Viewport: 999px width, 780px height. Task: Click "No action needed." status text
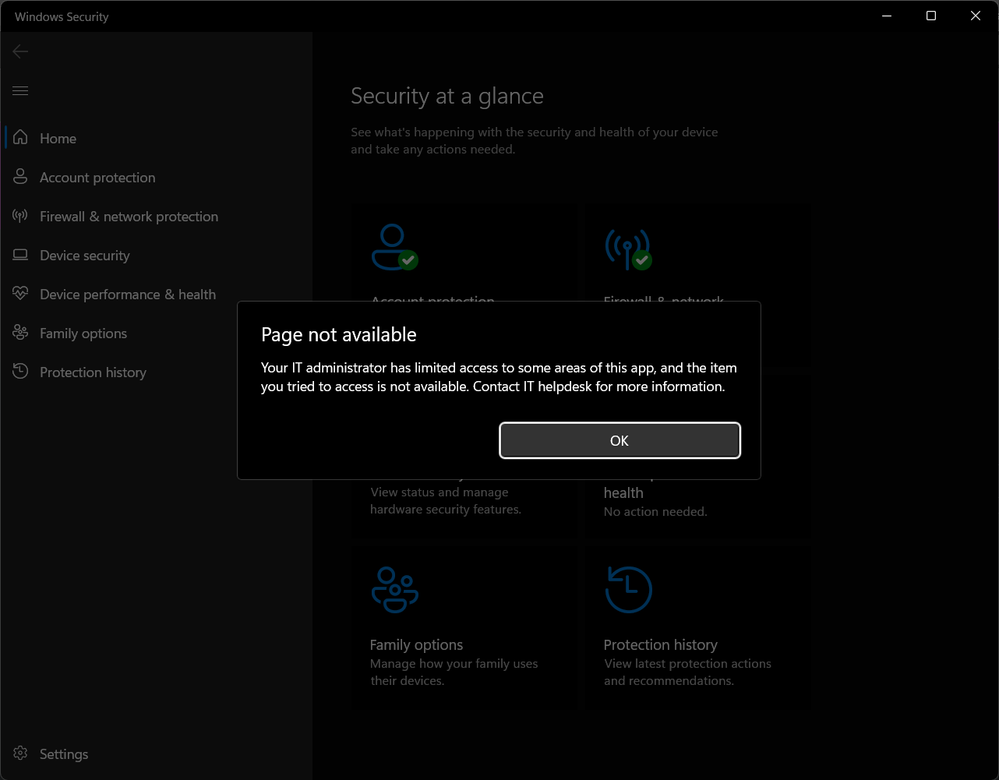[x=655, y=511]
